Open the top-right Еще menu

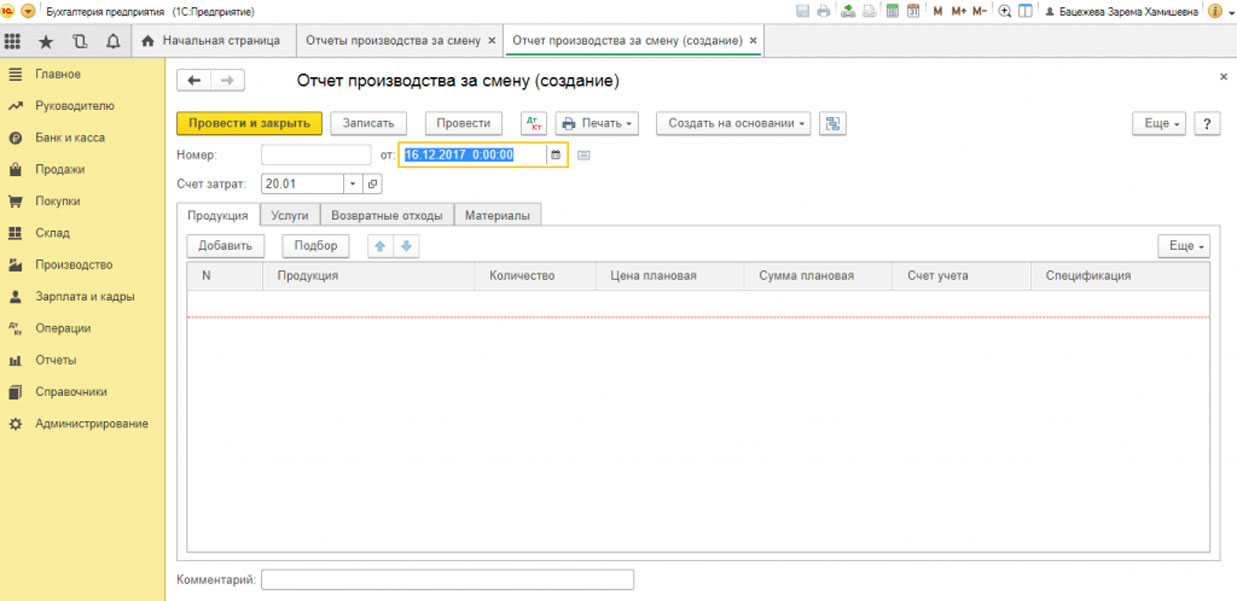(x=1161, y=123)
